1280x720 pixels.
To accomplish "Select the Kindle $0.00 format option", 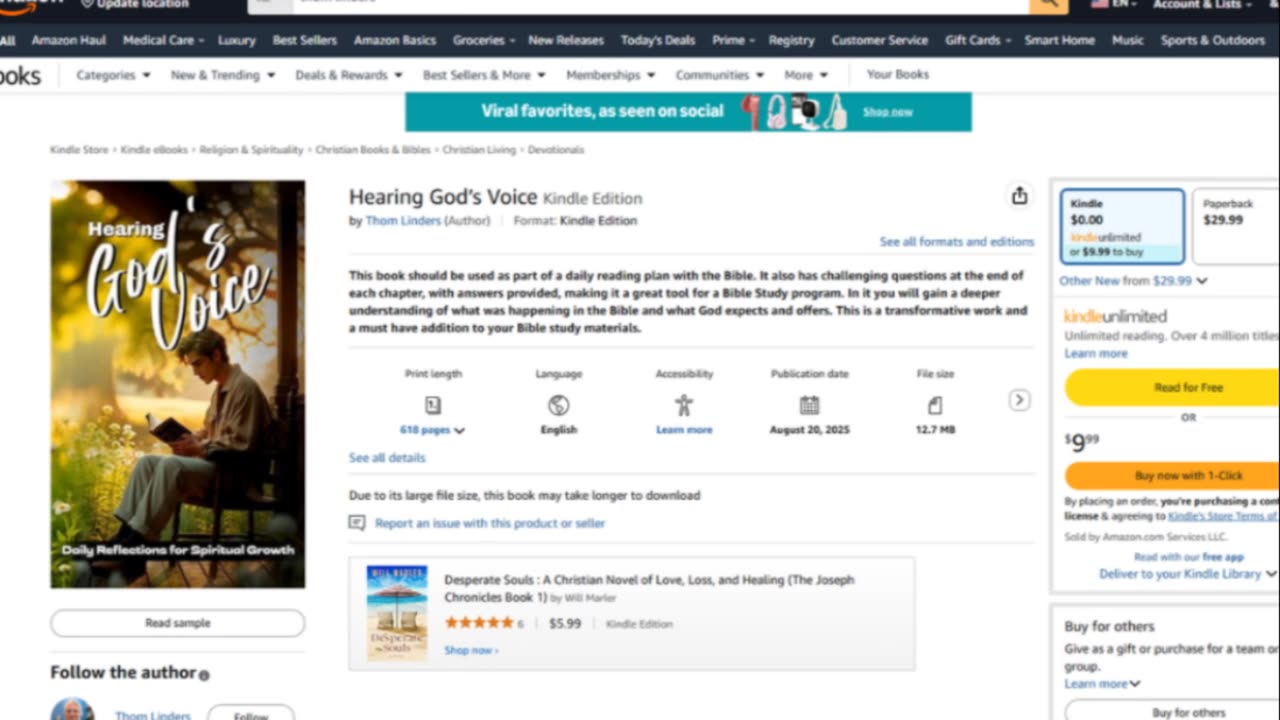I will (x=1123, y=227).
